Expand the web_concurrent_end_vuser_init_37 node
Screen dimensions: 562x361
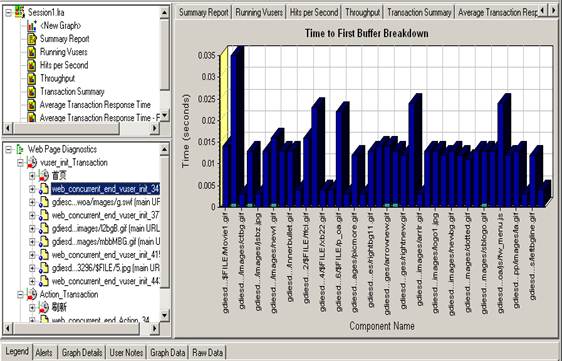pyautogui.click(x=32, y=215)
